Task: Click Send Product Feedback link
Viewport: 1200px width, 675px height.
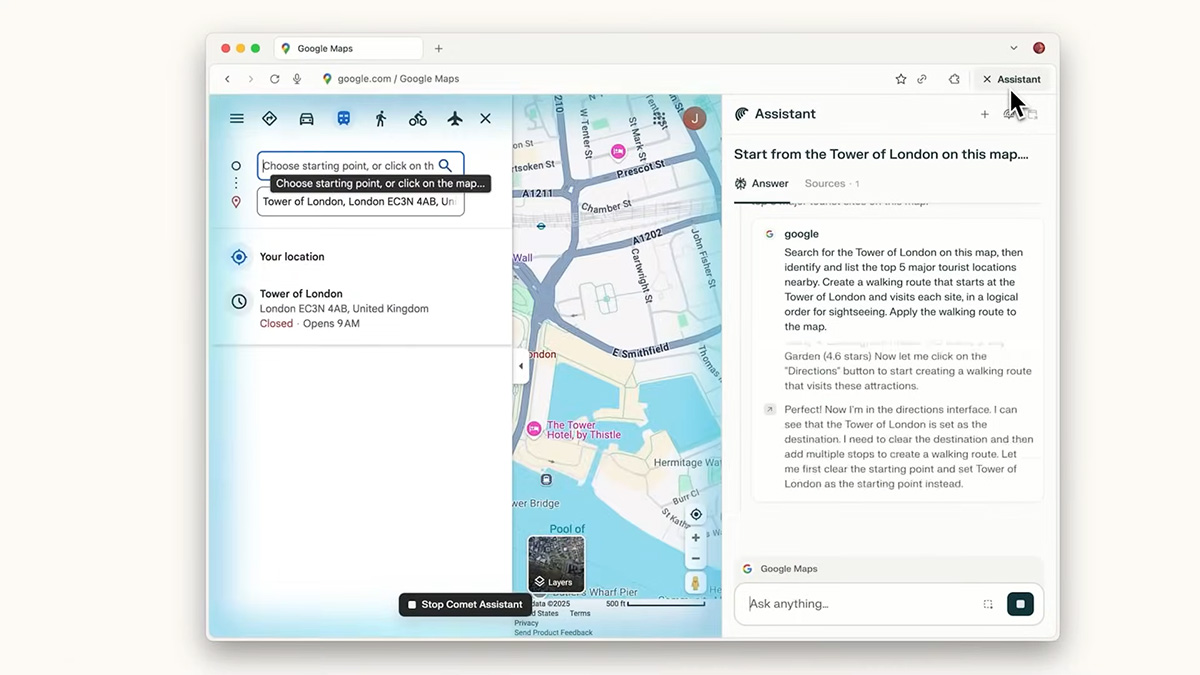Action: tap(553, 632)
